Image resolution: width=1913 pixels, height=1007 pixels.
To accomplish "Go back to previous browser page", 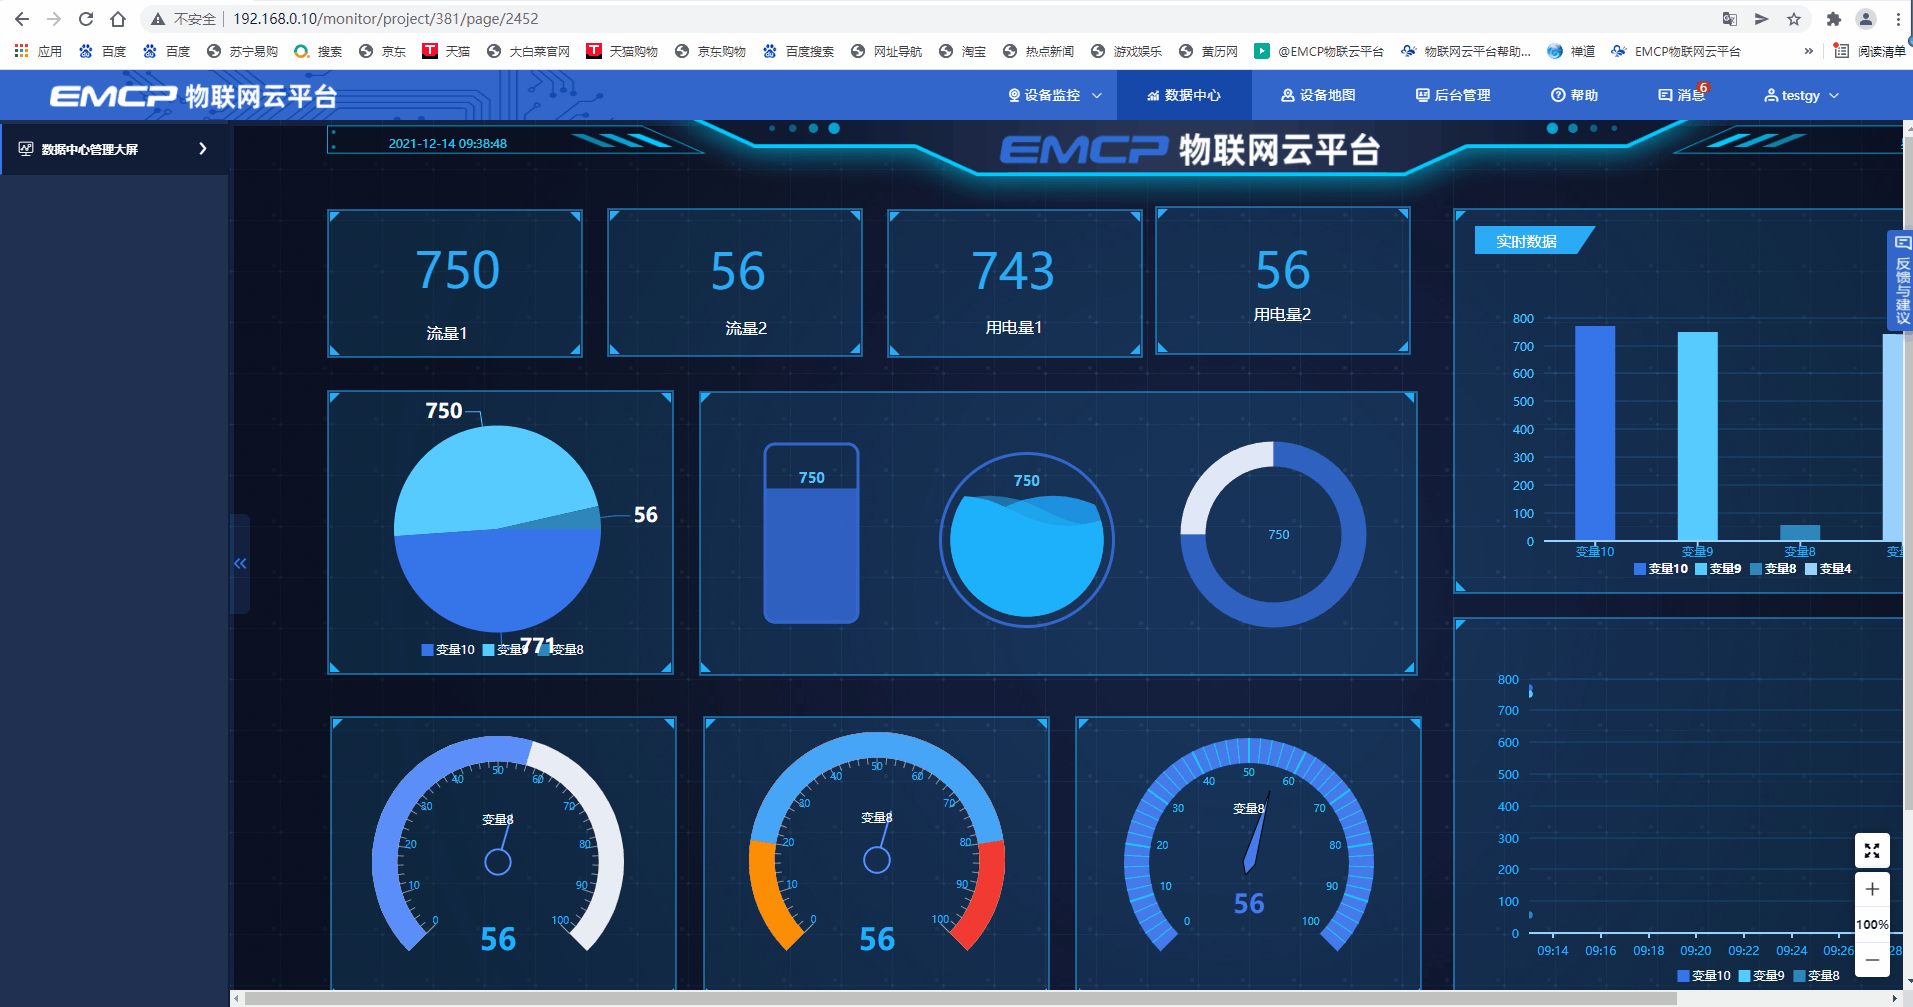I will (x=22, y=19).
